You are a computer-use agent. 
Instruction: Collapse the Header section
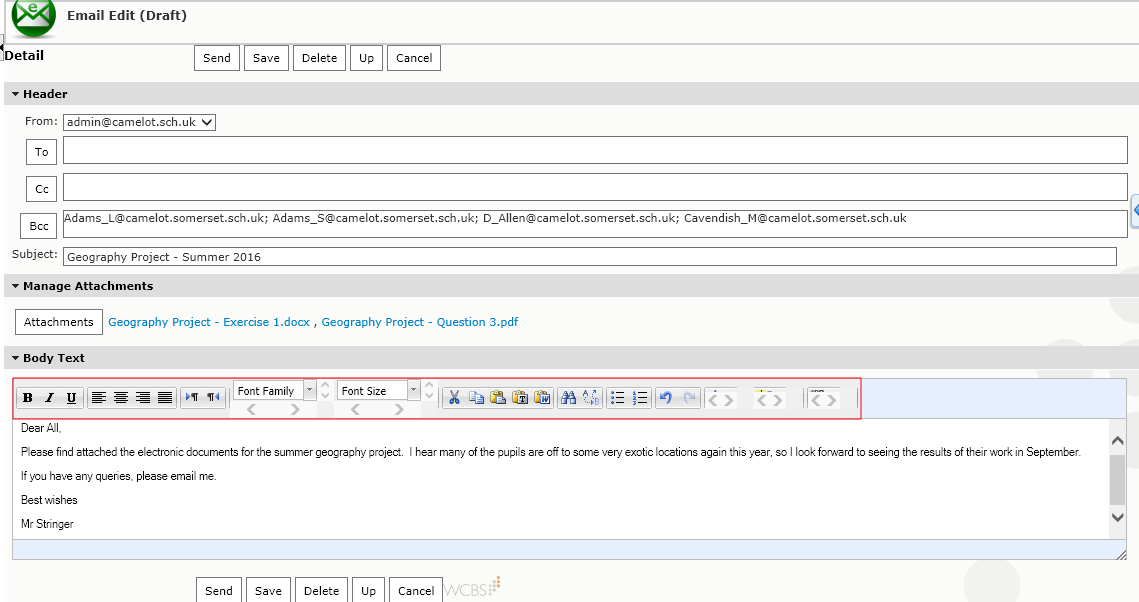(16, 94)
